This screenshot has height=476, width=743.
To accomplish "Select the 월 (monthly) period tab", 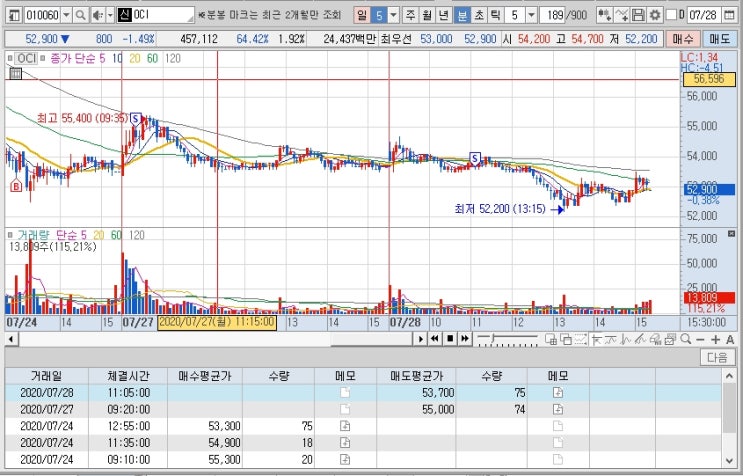I will click(427, 15).
